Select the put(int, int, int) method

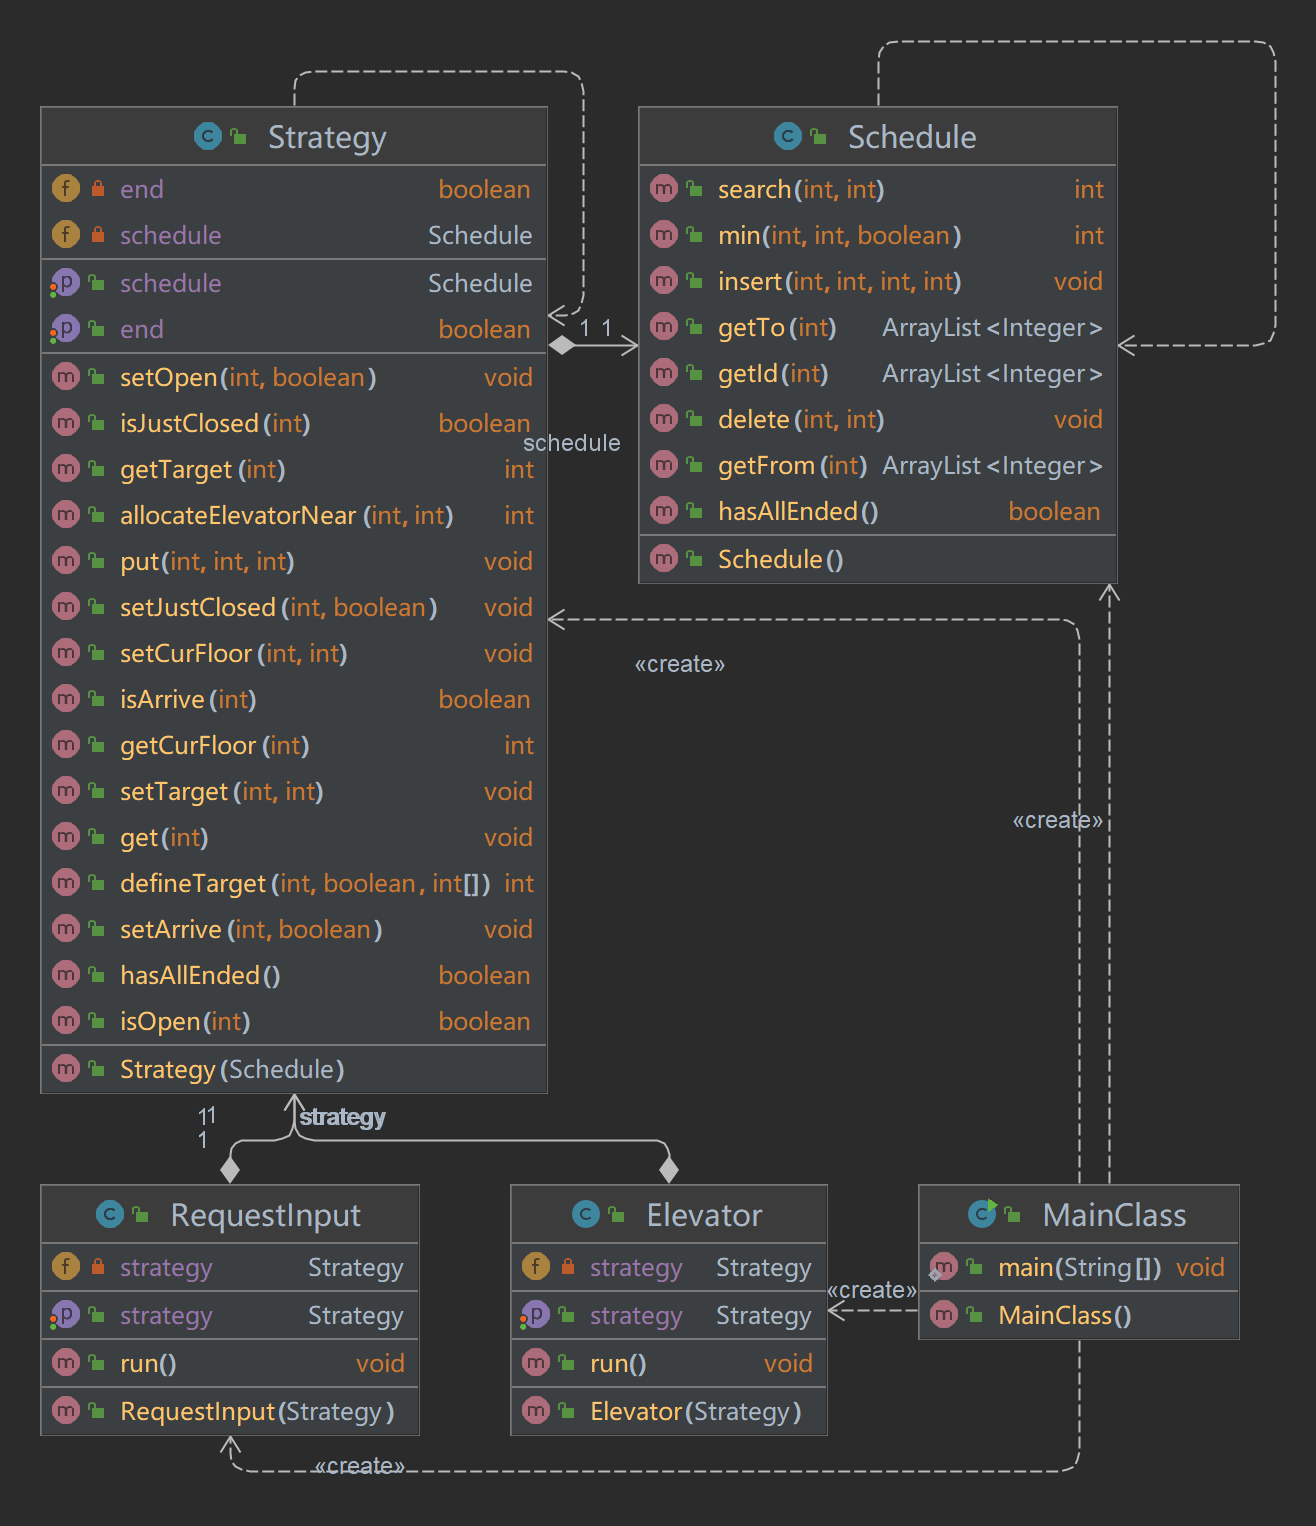pyautogui.click(x=294, y=561)
